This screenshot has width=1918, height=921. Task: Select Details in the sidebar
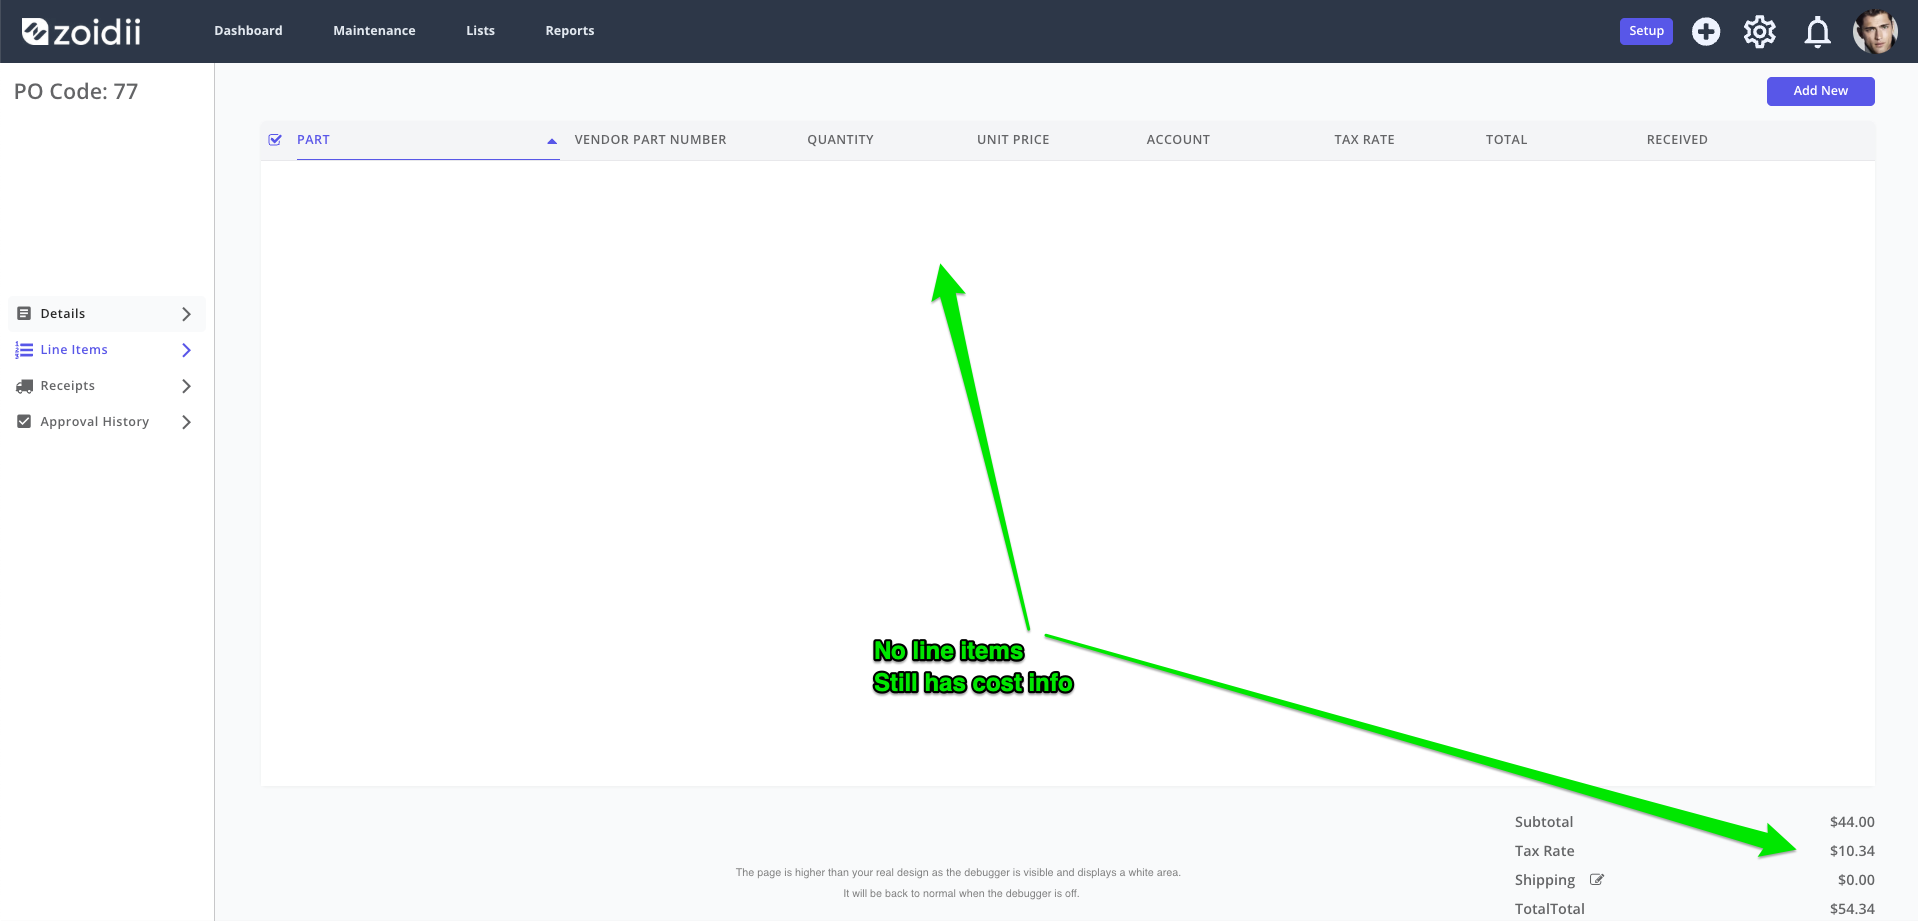[x=107, y=314]
